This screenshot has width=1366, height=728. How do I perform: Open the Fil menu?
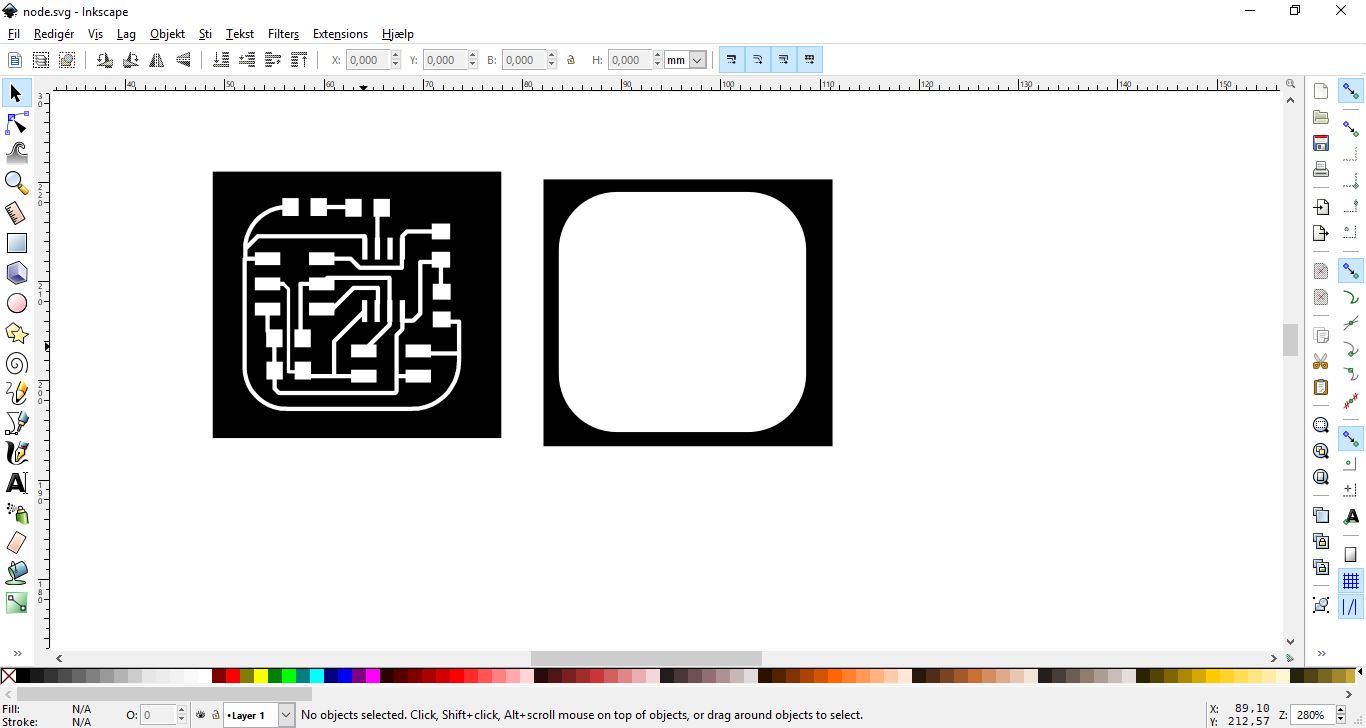point(14,33)
